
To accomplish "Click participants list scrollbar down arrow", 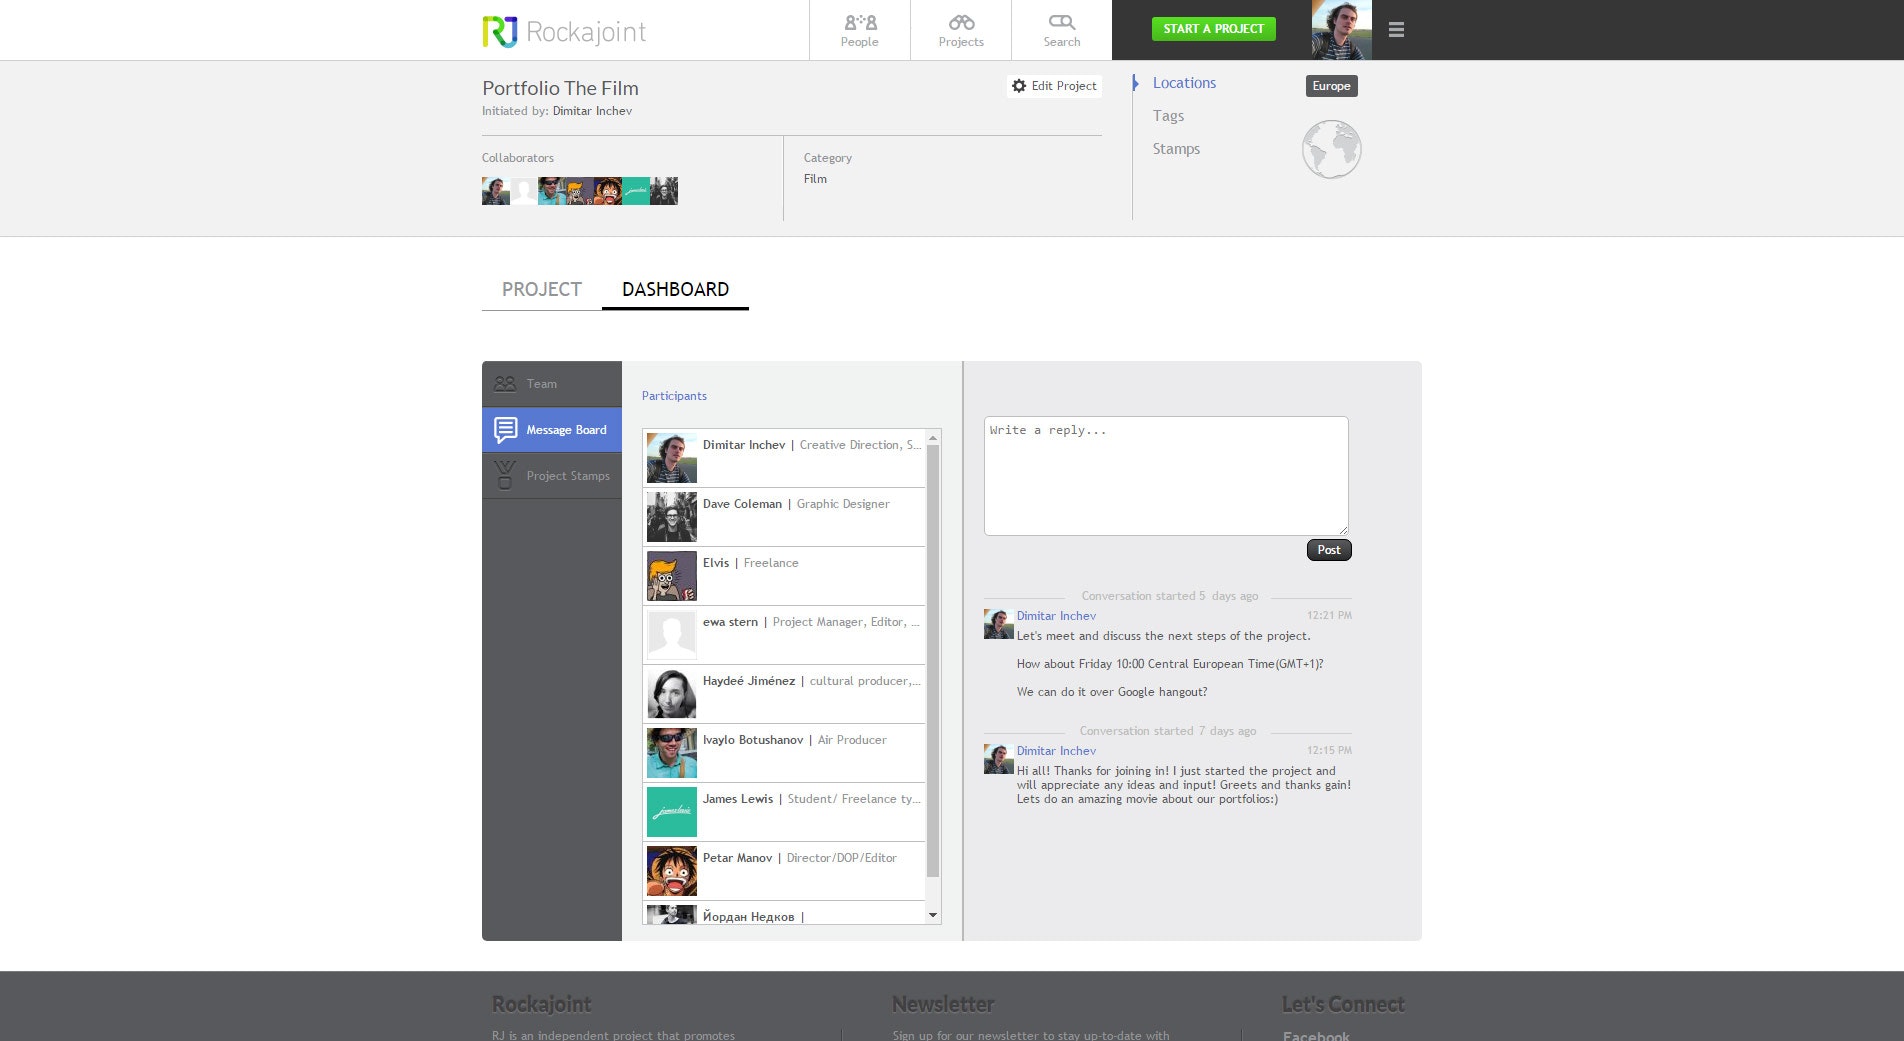I will 933,915.
